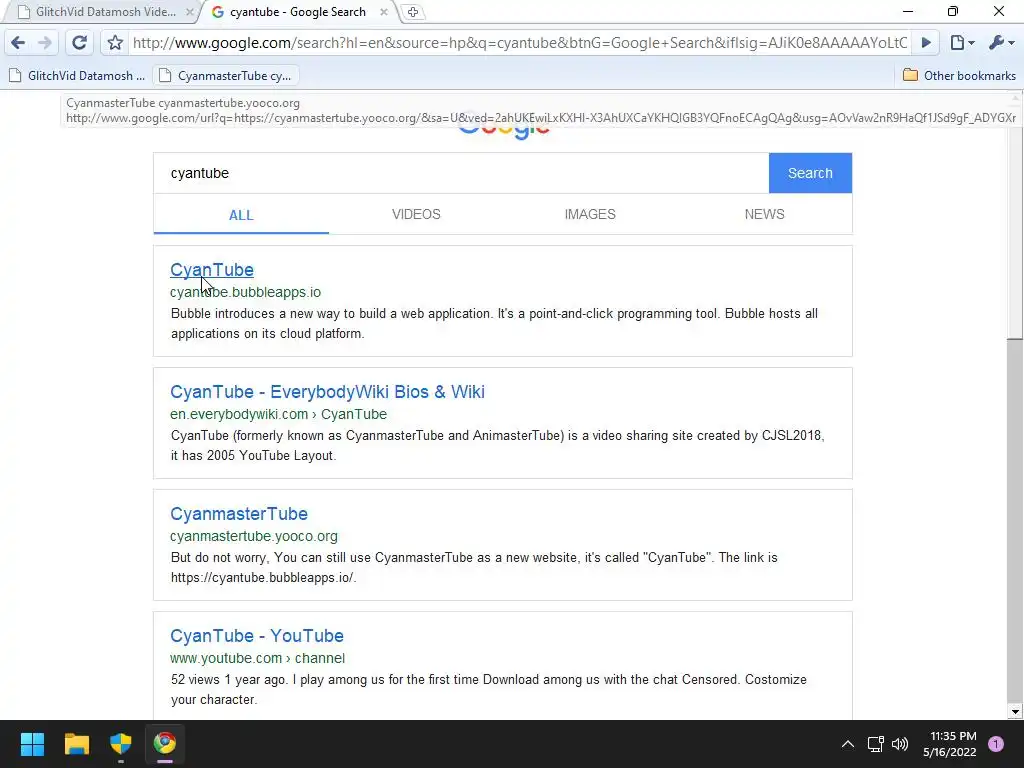Click the www.youtube.com › channel URL text
Image resolution: width=1024 pixels, height=768 pixels.
(x=257, y=658)
